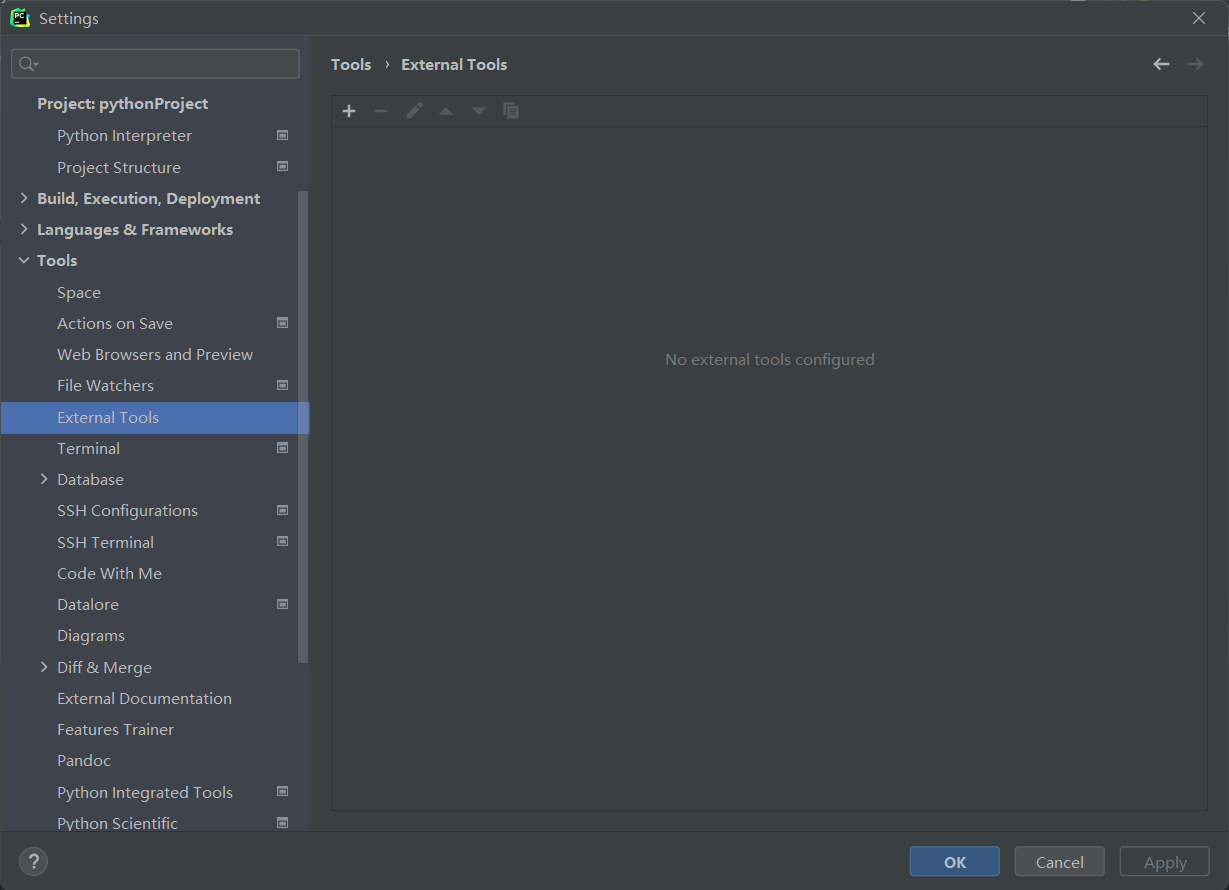This screenshot has width=1229, height=890.
Task: Select External Tools in the tree
Action: (155, 417)
